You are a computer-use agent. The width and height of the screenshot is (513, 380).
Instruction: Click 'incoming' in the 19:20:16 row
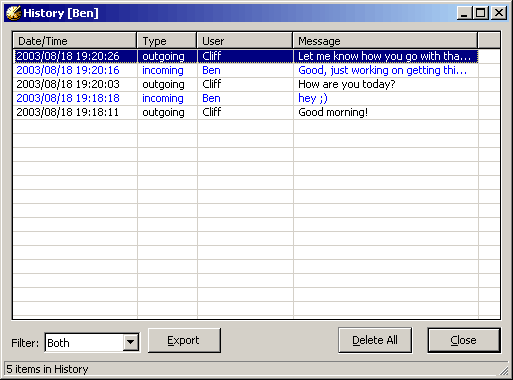pyautogui.click(x=163, y=70)
